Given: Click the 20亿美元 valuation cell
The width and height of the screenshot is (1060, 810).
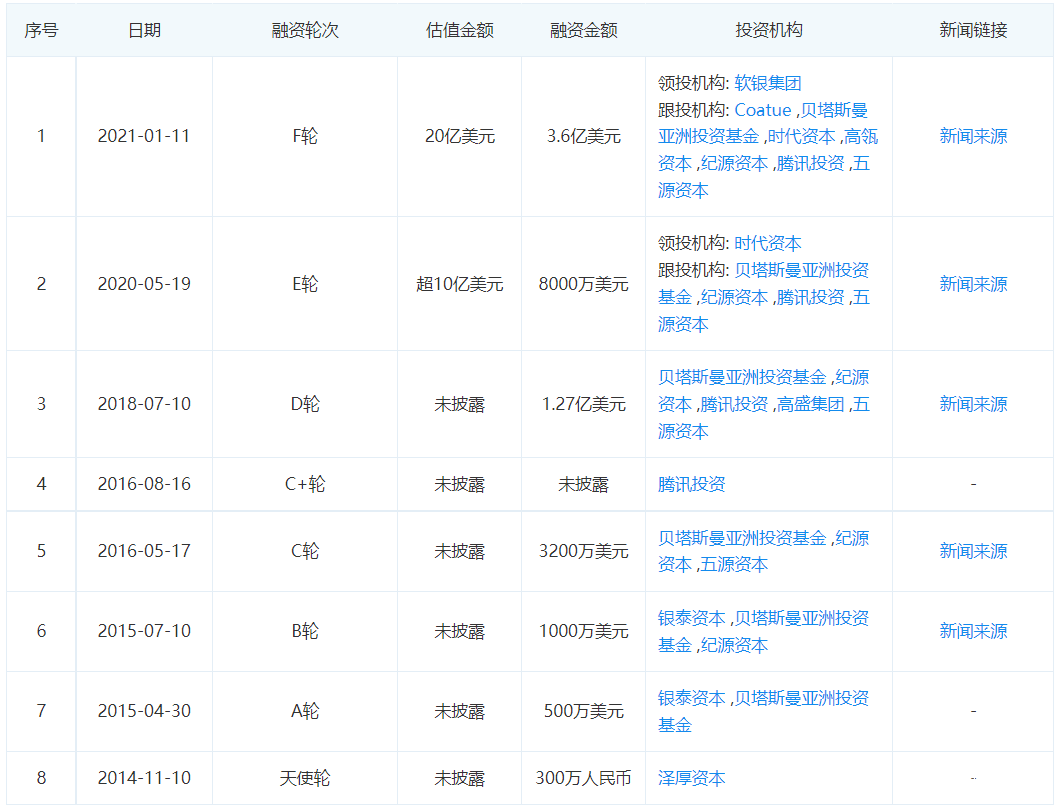Looking at the screenshot, I should (460, 137).
